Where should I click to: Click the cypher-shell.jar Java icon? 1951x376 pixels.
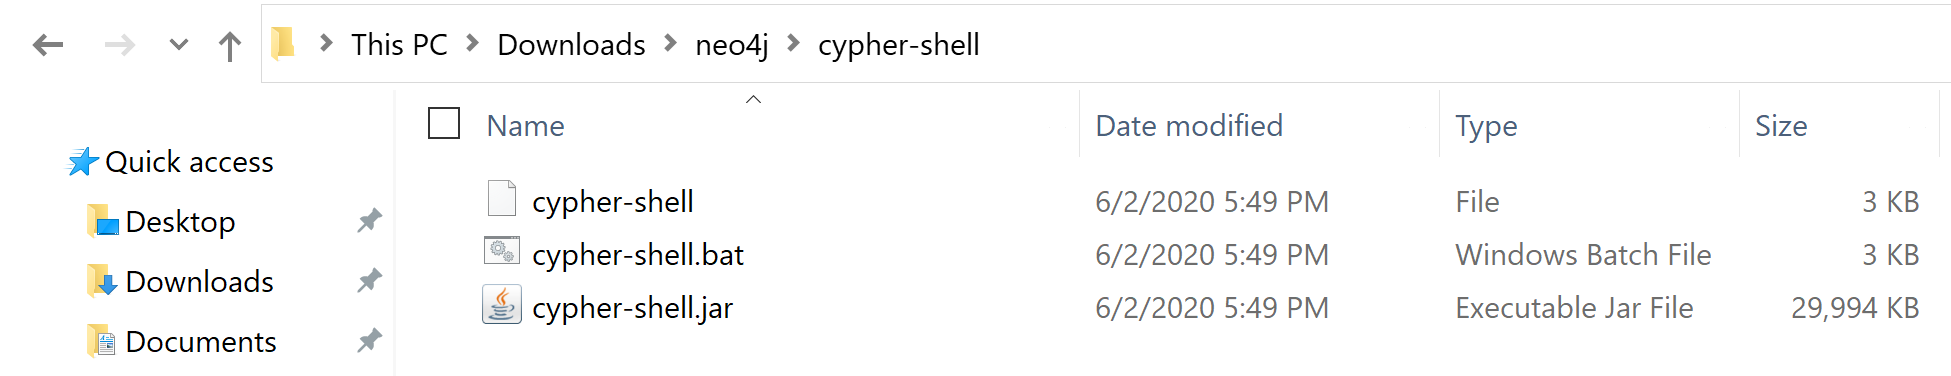[x=502, y=305]
